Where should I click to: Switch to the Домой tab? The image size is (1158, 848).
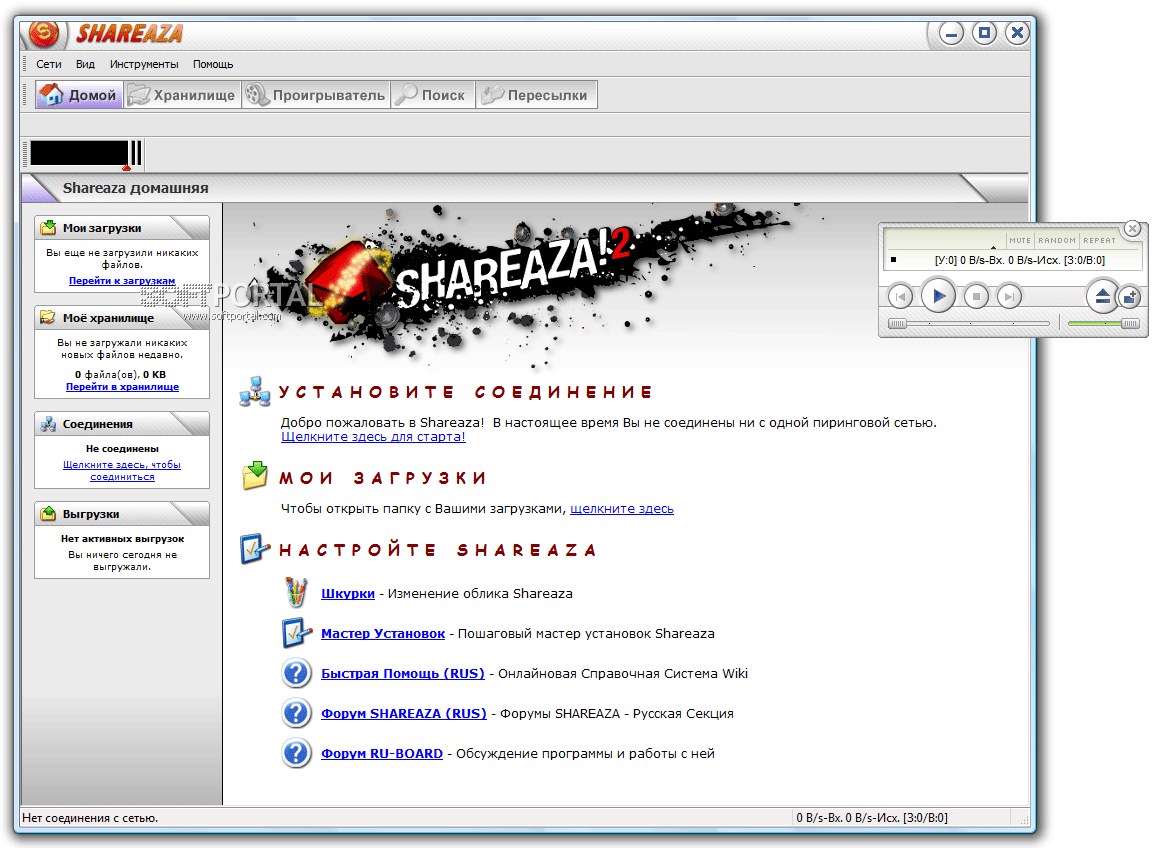pyautogui.click(x=79, y=95)
